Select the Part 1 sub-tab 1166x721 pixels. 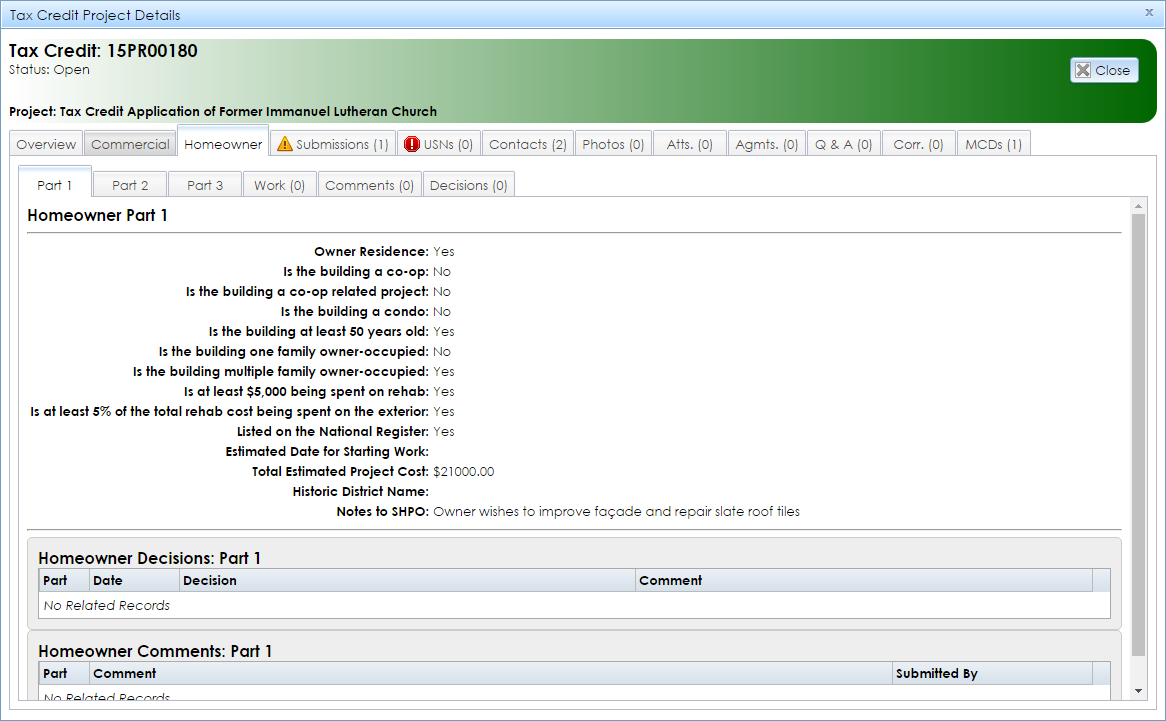[55, 184]
